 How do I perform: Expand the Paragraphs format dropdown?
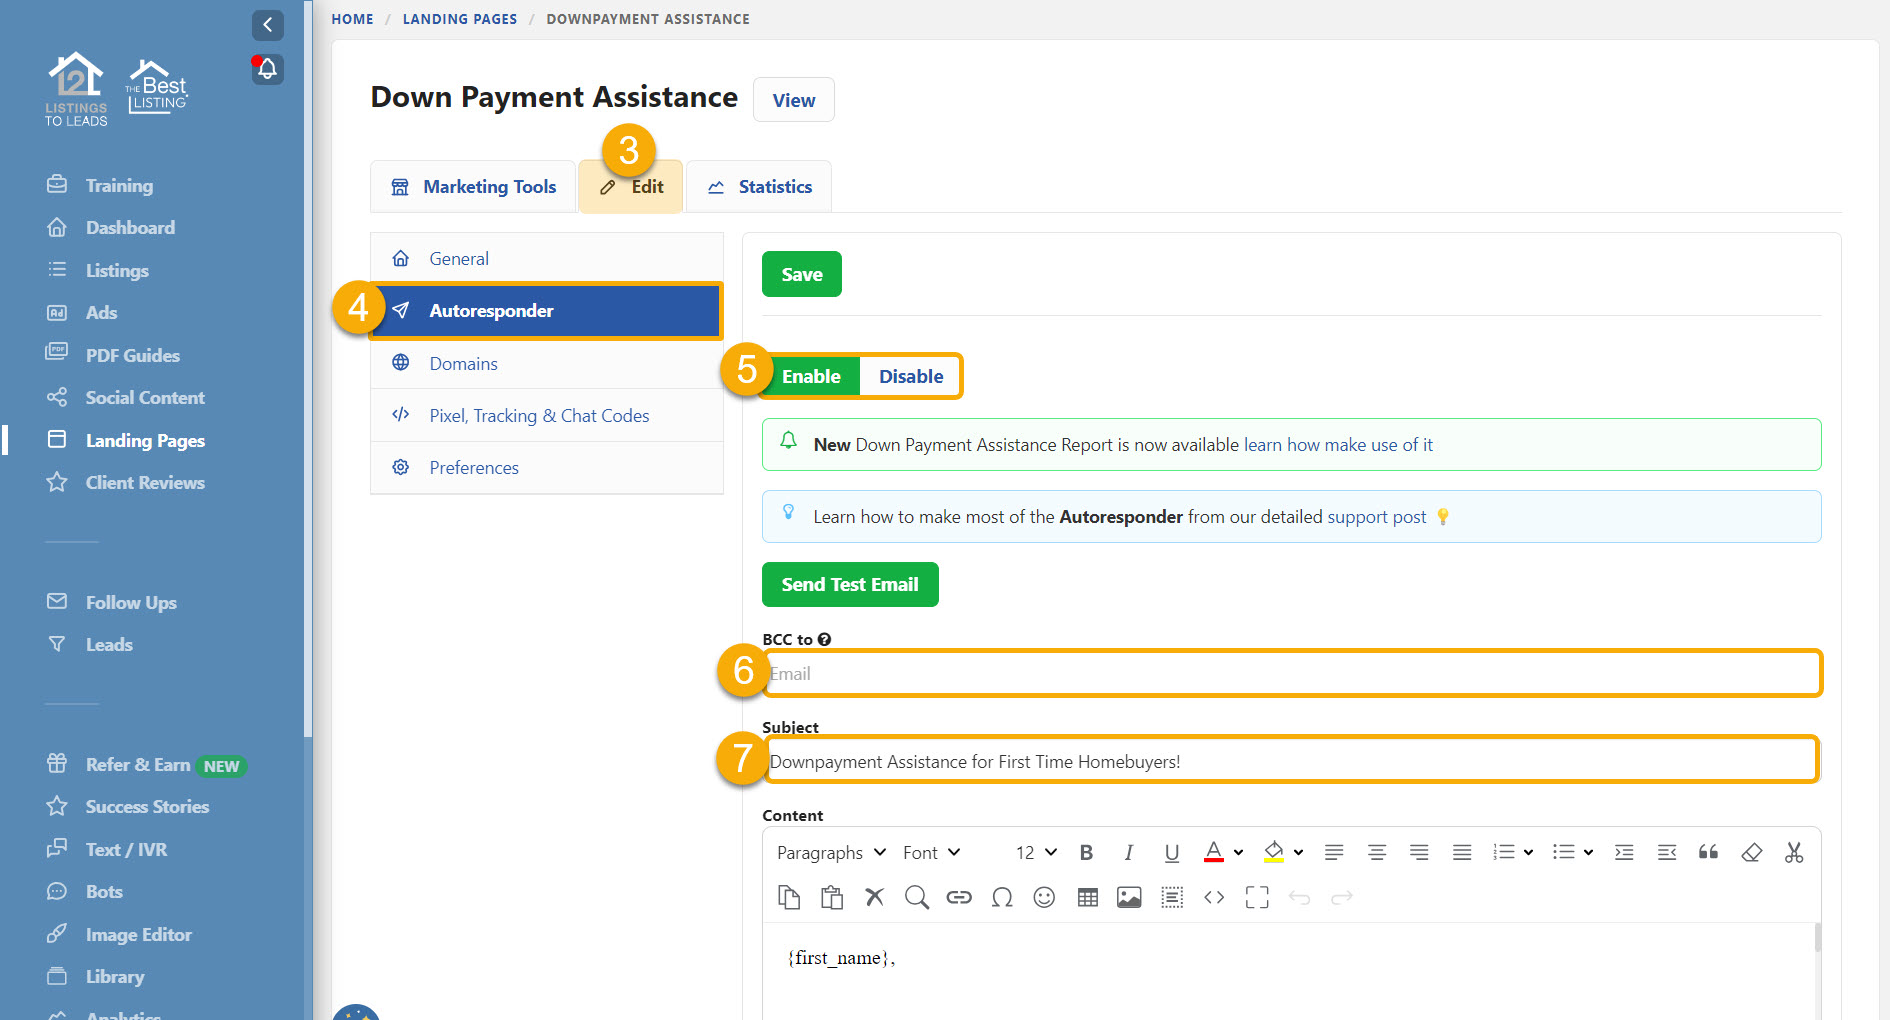831,852
